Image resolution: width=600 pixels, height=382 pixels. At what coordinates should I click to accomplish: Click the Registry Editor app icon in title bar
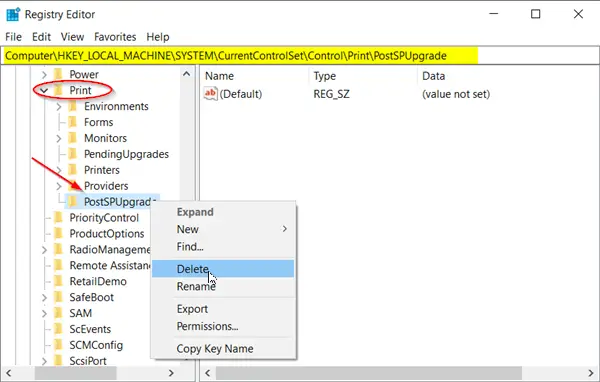coord(13,14)
